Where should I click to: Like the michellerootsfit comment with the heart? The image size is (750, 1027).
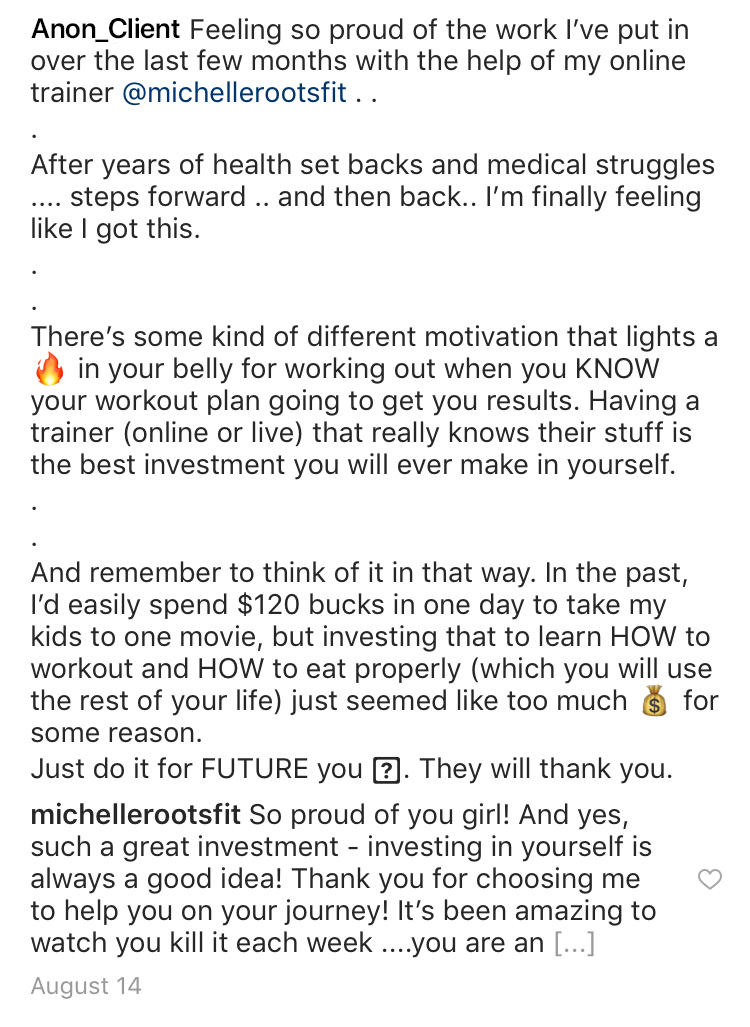(709, 880)
